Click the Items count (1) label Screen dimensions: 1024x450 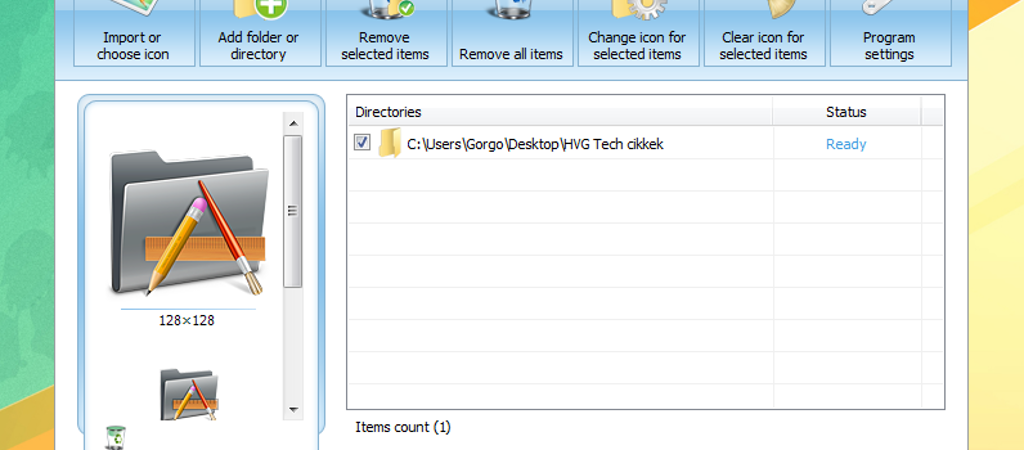(x=403, y=428)
